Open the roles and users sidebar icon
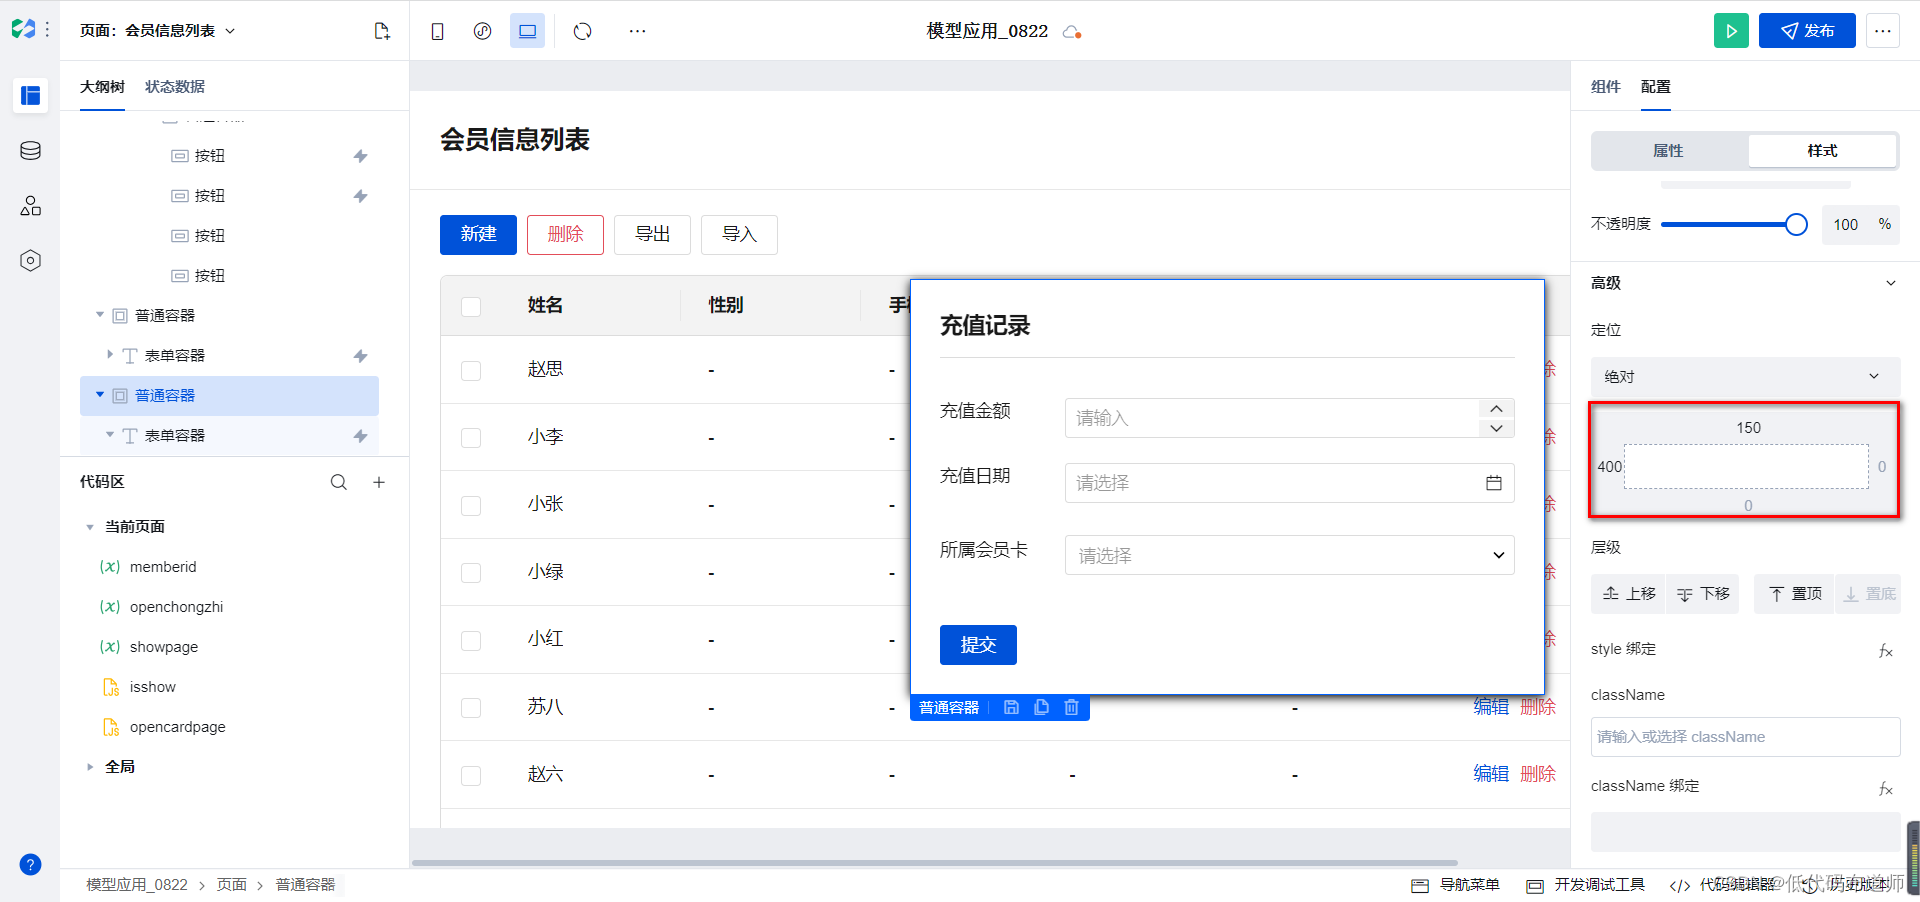The width and height of the screenshot is (1920, 902). pos(30,206)
